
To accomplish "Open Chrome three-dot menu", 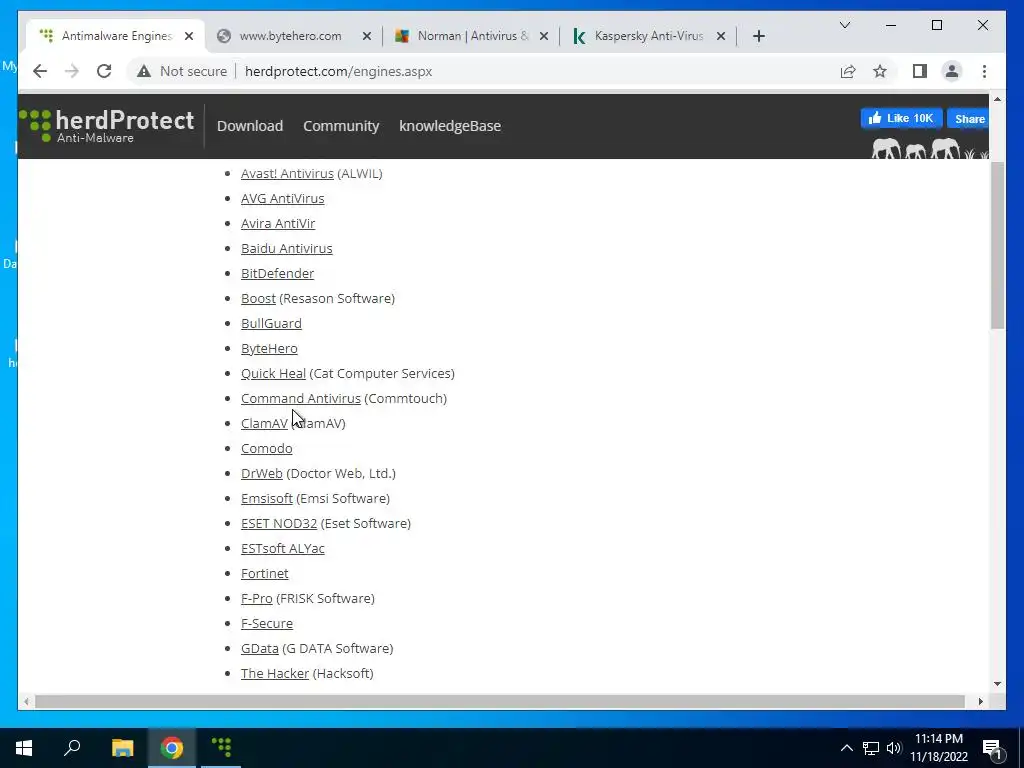I will 984,71.
